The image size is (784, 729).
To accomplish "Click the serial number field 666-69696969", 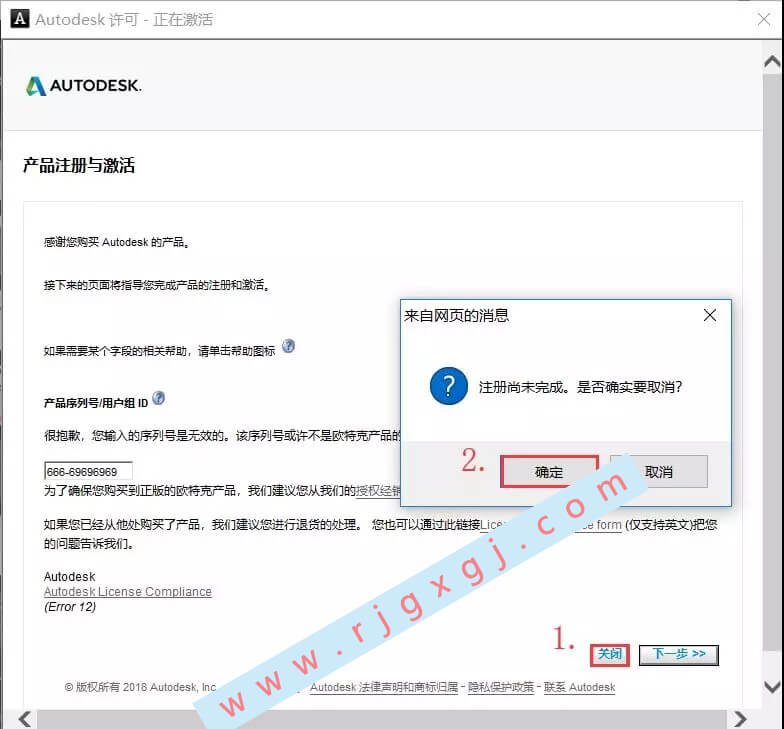I will (x=88, y=471).
